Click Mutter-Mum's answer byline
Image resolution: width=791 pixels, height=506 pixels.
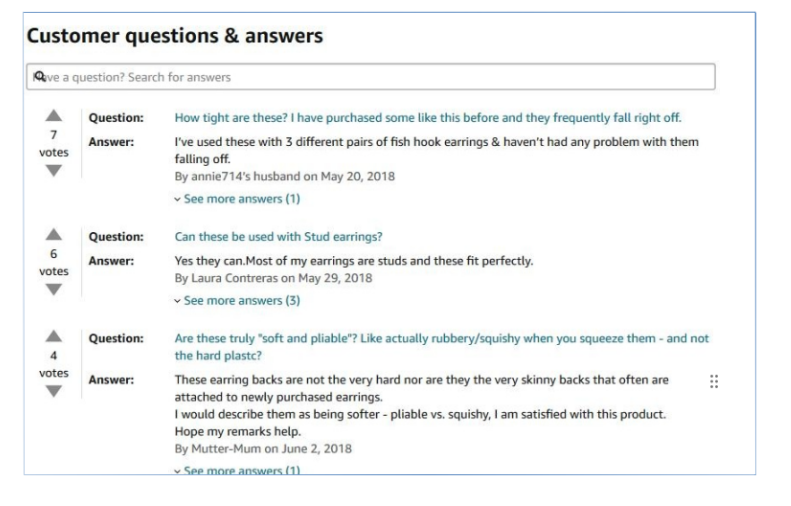coord(262,448)
